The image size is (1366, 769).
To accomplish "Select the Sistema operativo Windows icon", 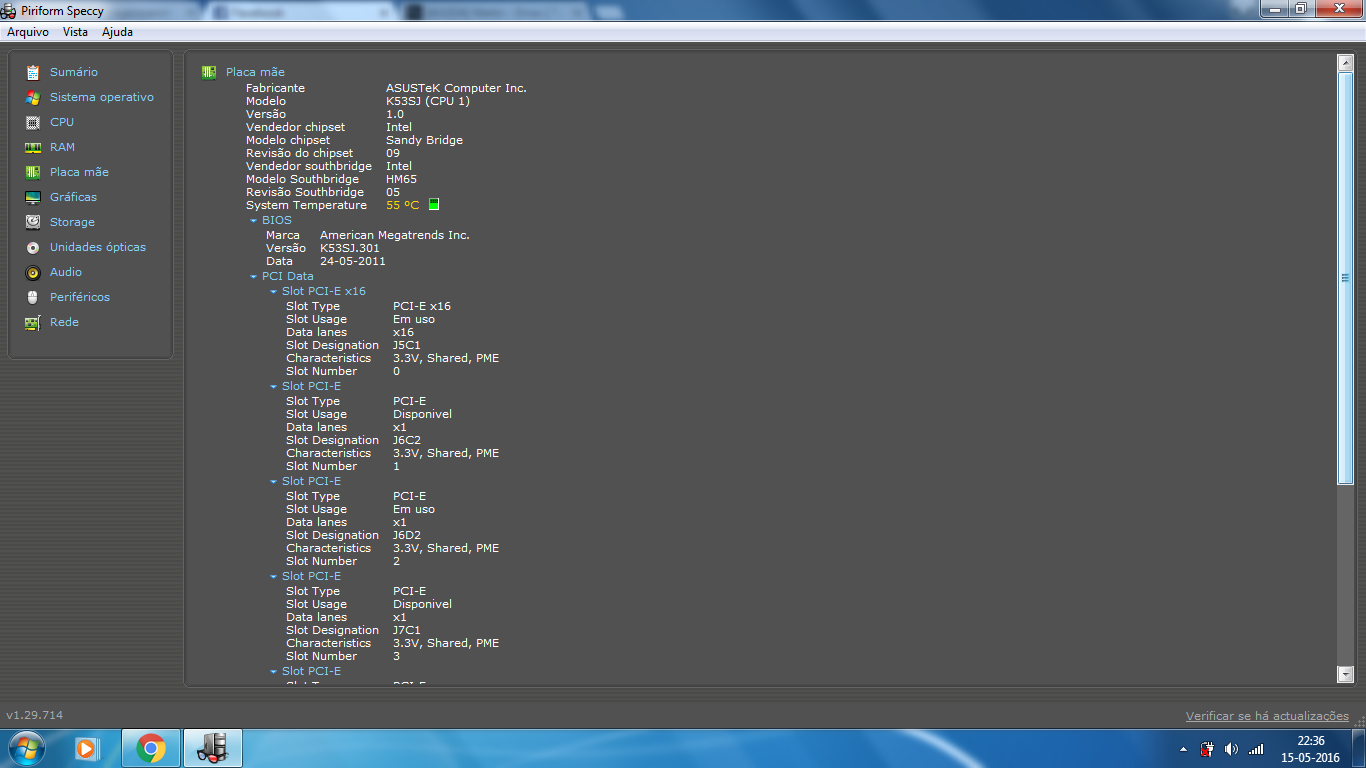I will click(x=33, y=97).
